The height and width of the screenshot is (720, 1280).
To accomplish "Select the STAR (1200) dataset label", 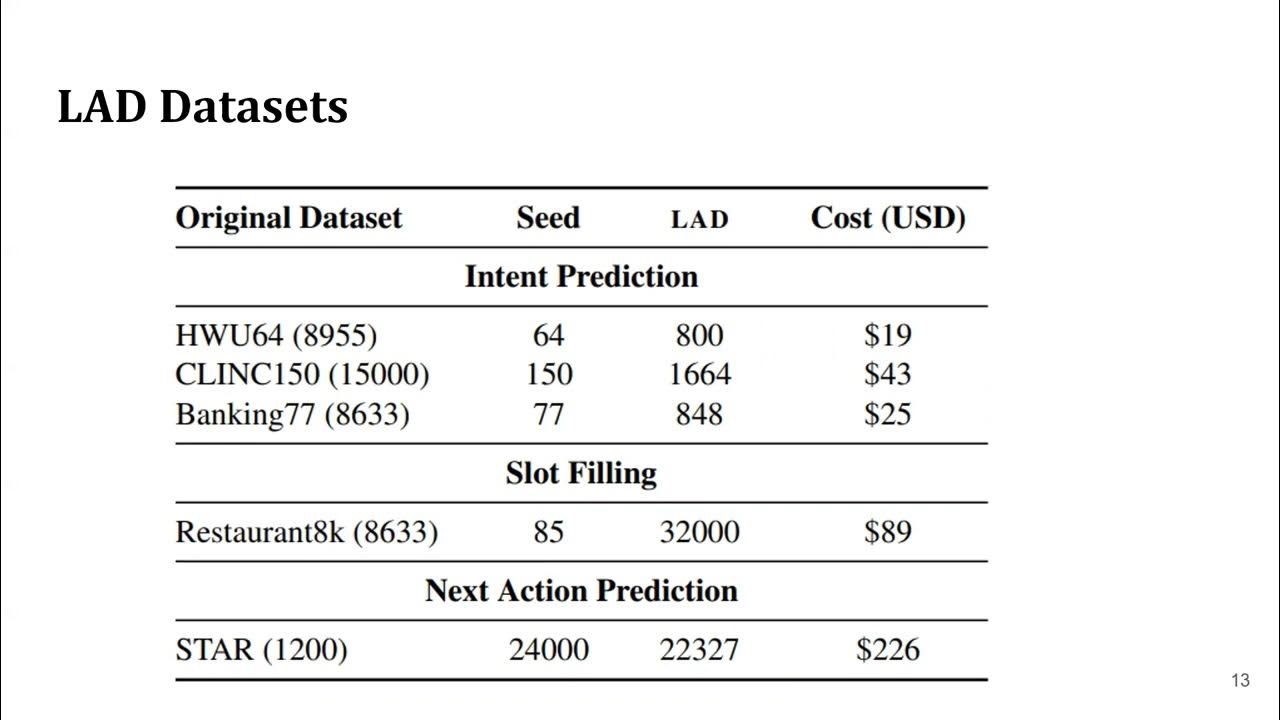I will pos(261,650).
